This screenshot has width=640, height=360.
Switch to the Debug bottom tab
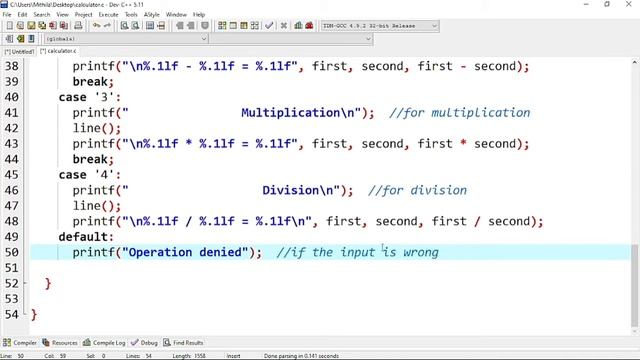144,343
